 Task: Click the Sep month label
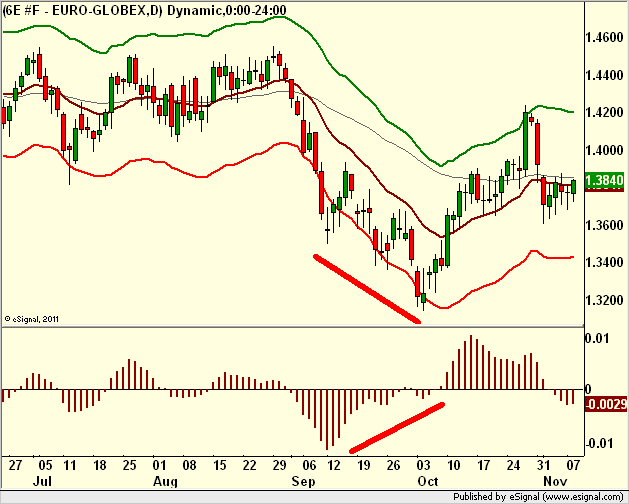pos(303,481)
